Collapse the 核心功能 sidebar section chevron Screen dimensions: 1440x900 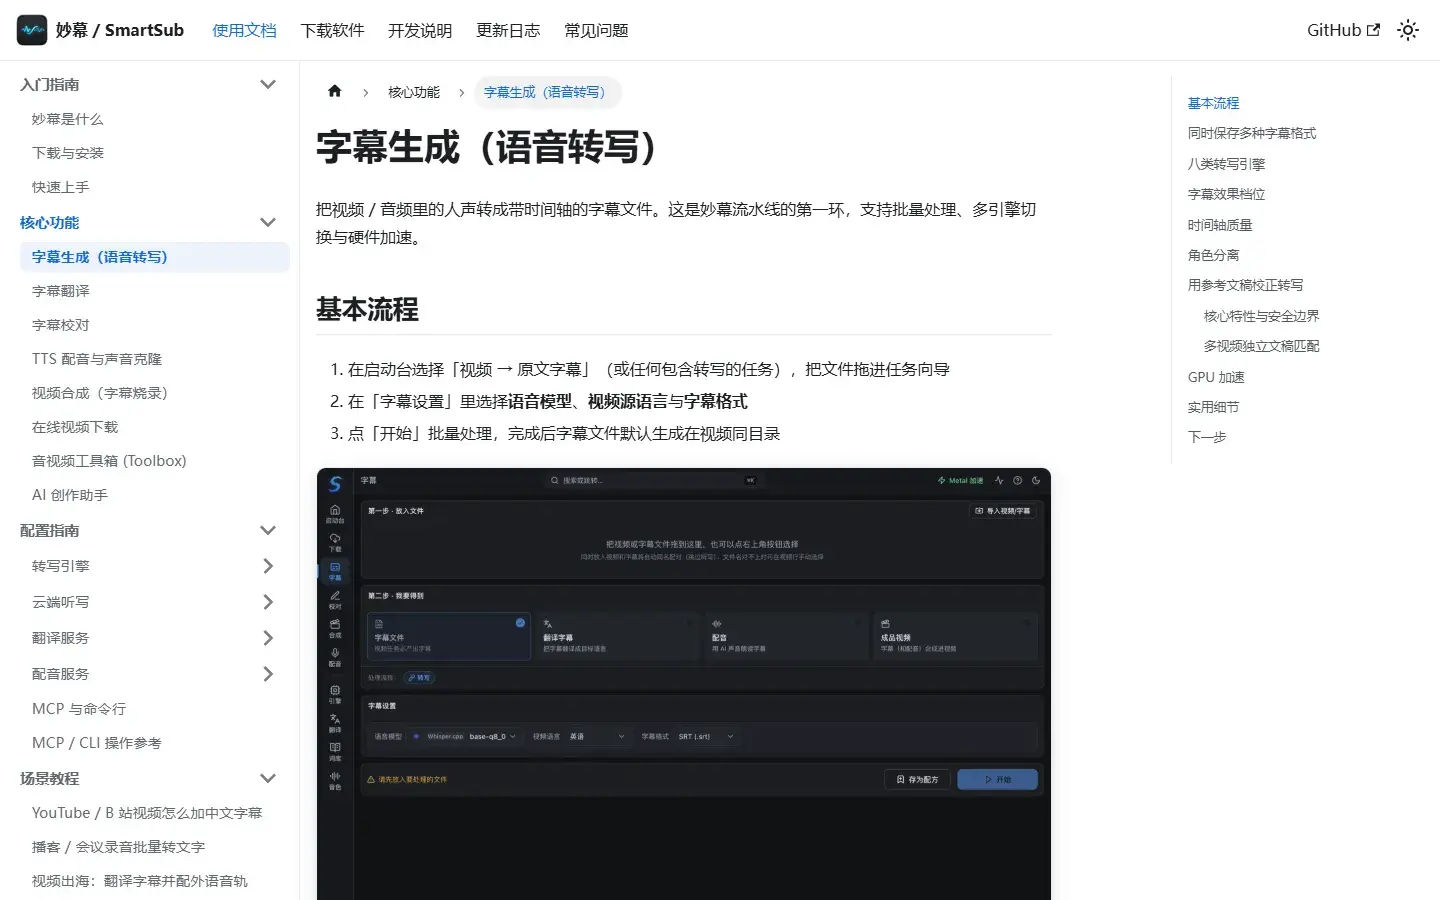point(268,222)
